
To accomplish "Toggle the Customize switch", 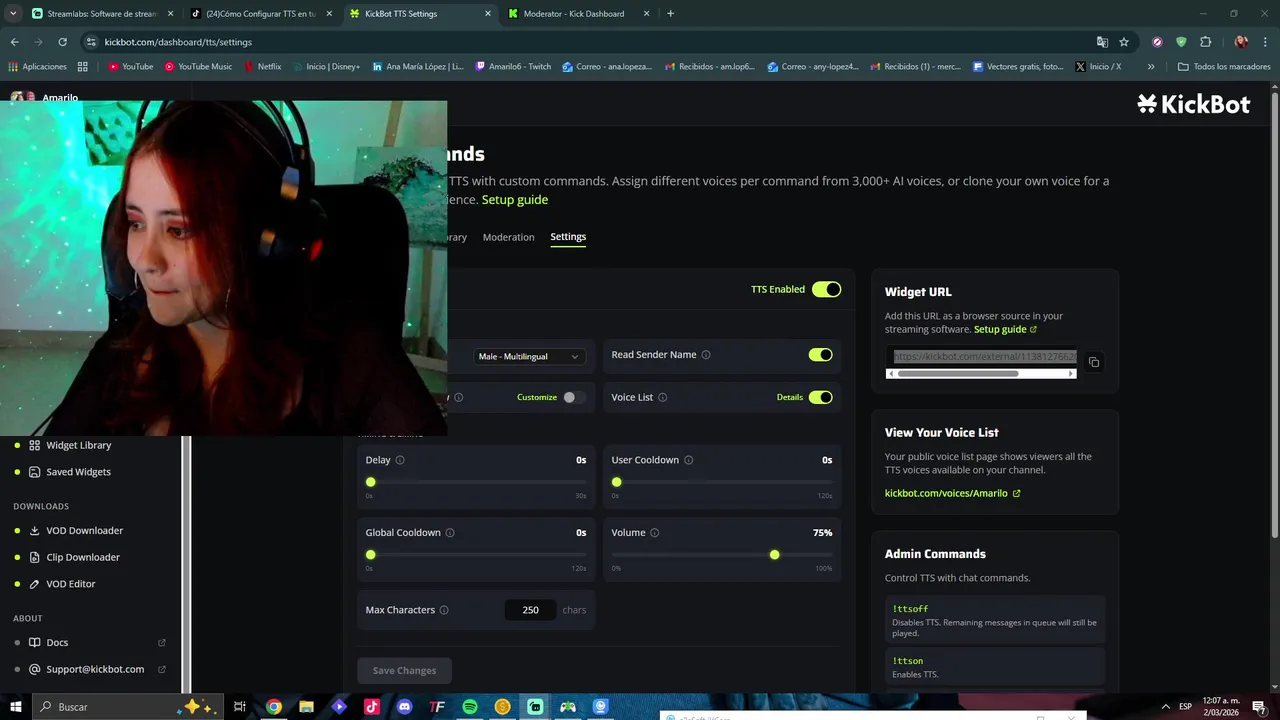I will [574, 397].
